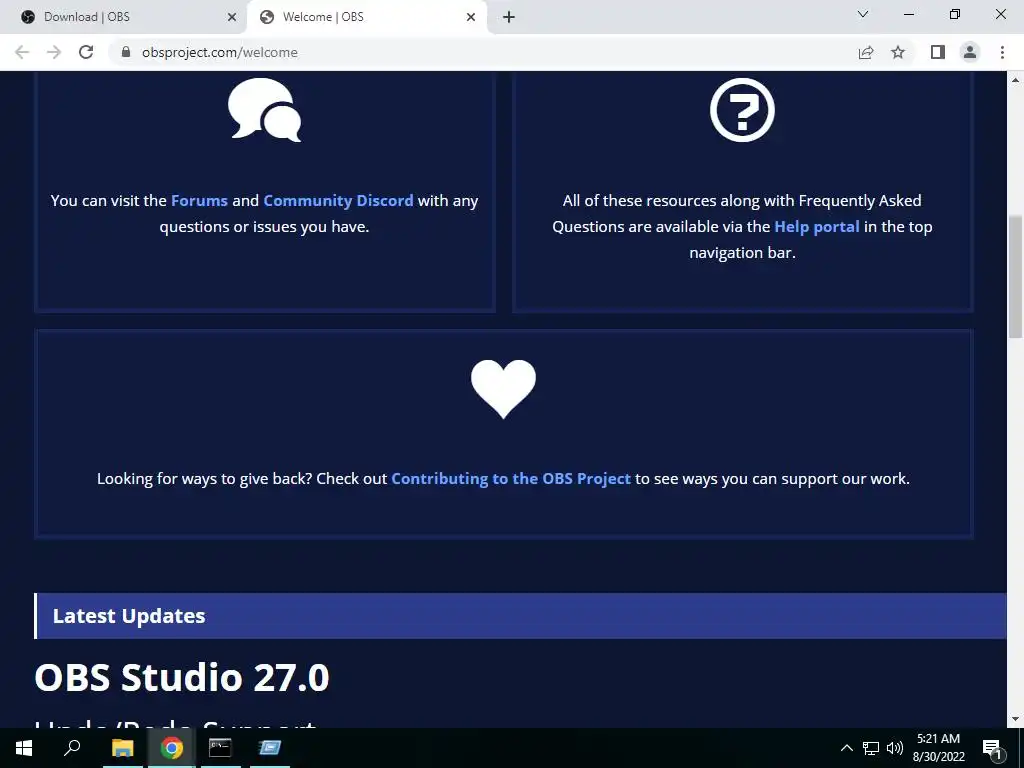Click the page scrollbar thumb
The height and width of the screenshot is (768, 1024).
(x=1016, y=277)
